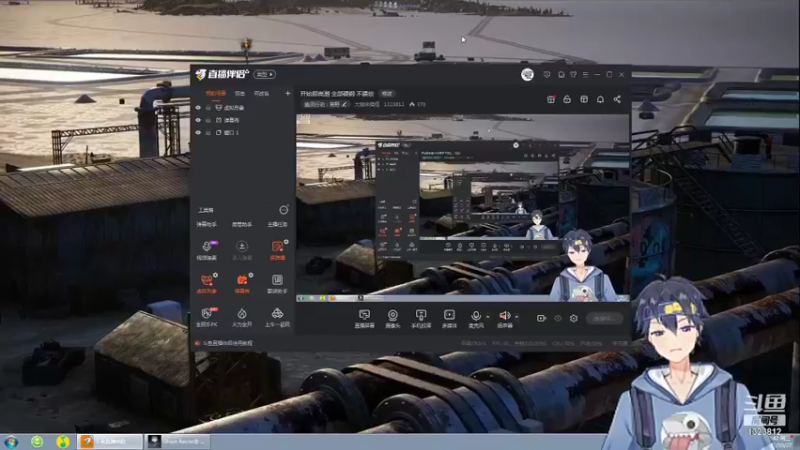Open first icon right of title bar avatar

click(546, 74)
